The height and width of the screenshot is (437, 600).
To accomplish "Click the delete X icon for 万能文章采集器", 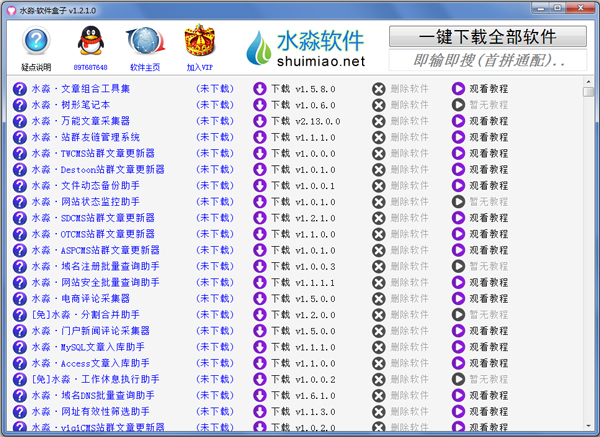I will (379, 121).
